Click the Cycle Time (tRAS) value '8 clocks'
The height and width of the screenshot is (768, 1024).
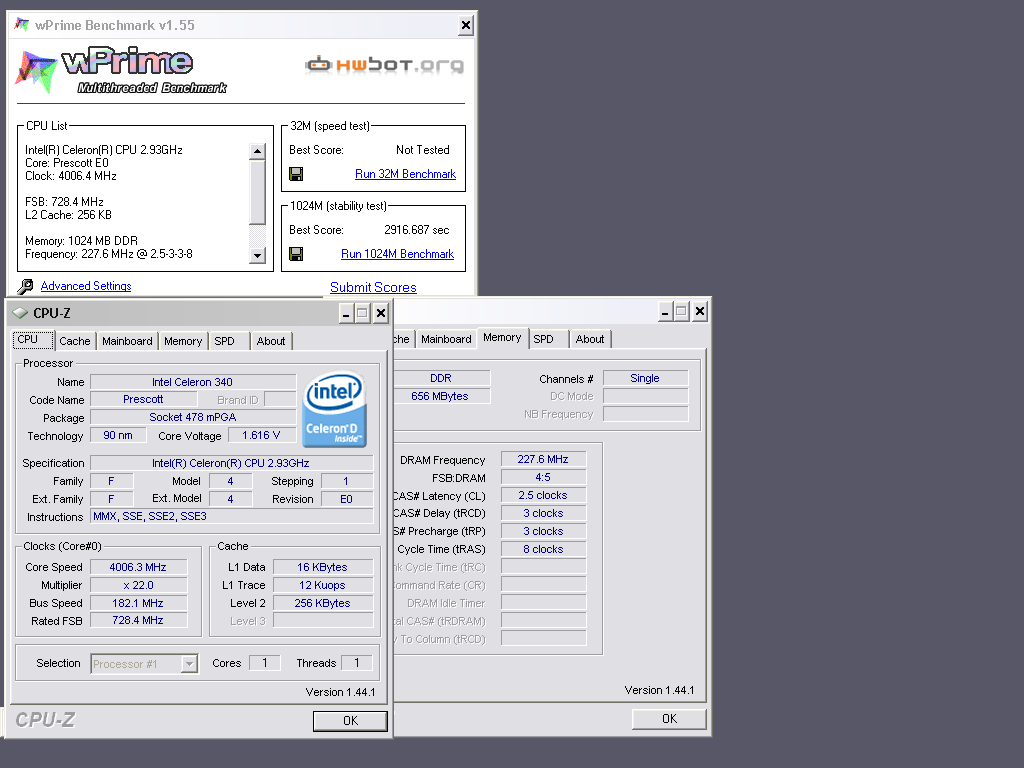(543, 549)
